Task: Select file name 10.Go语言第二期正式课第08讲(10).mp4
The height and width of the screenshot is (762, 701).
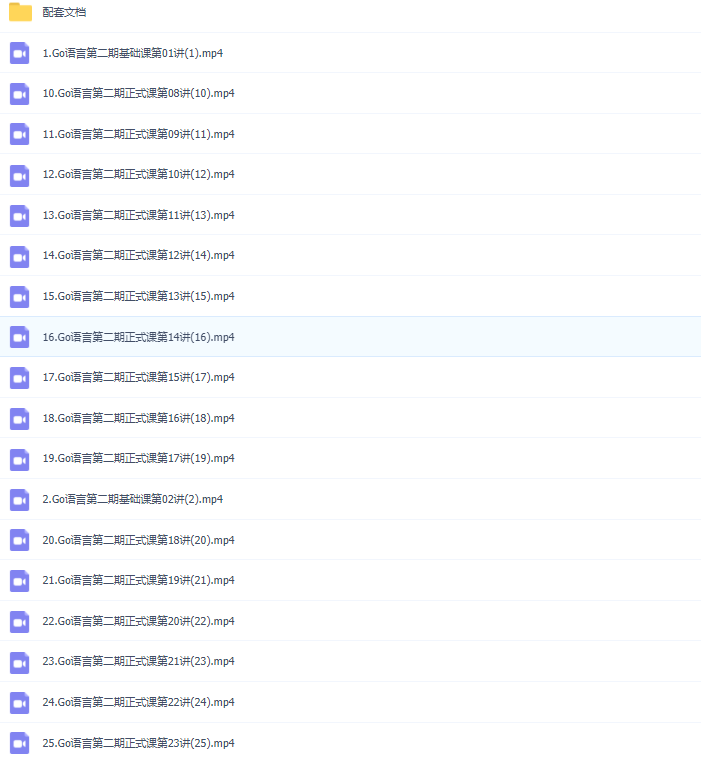Action: (x=139, y=93)
